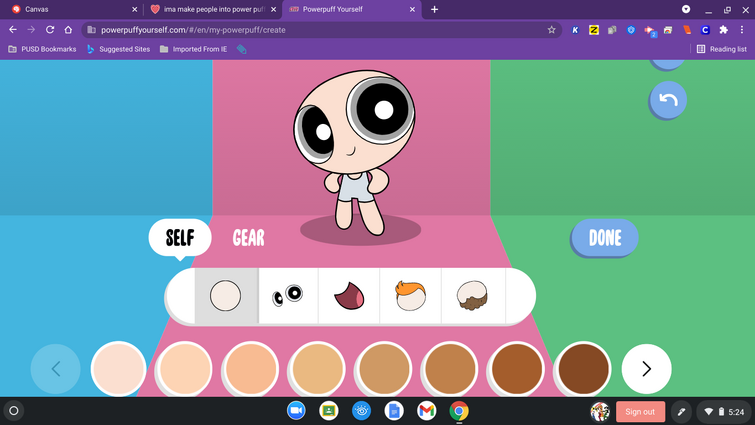Show next skin colors with right arrow

click(647, 369)
